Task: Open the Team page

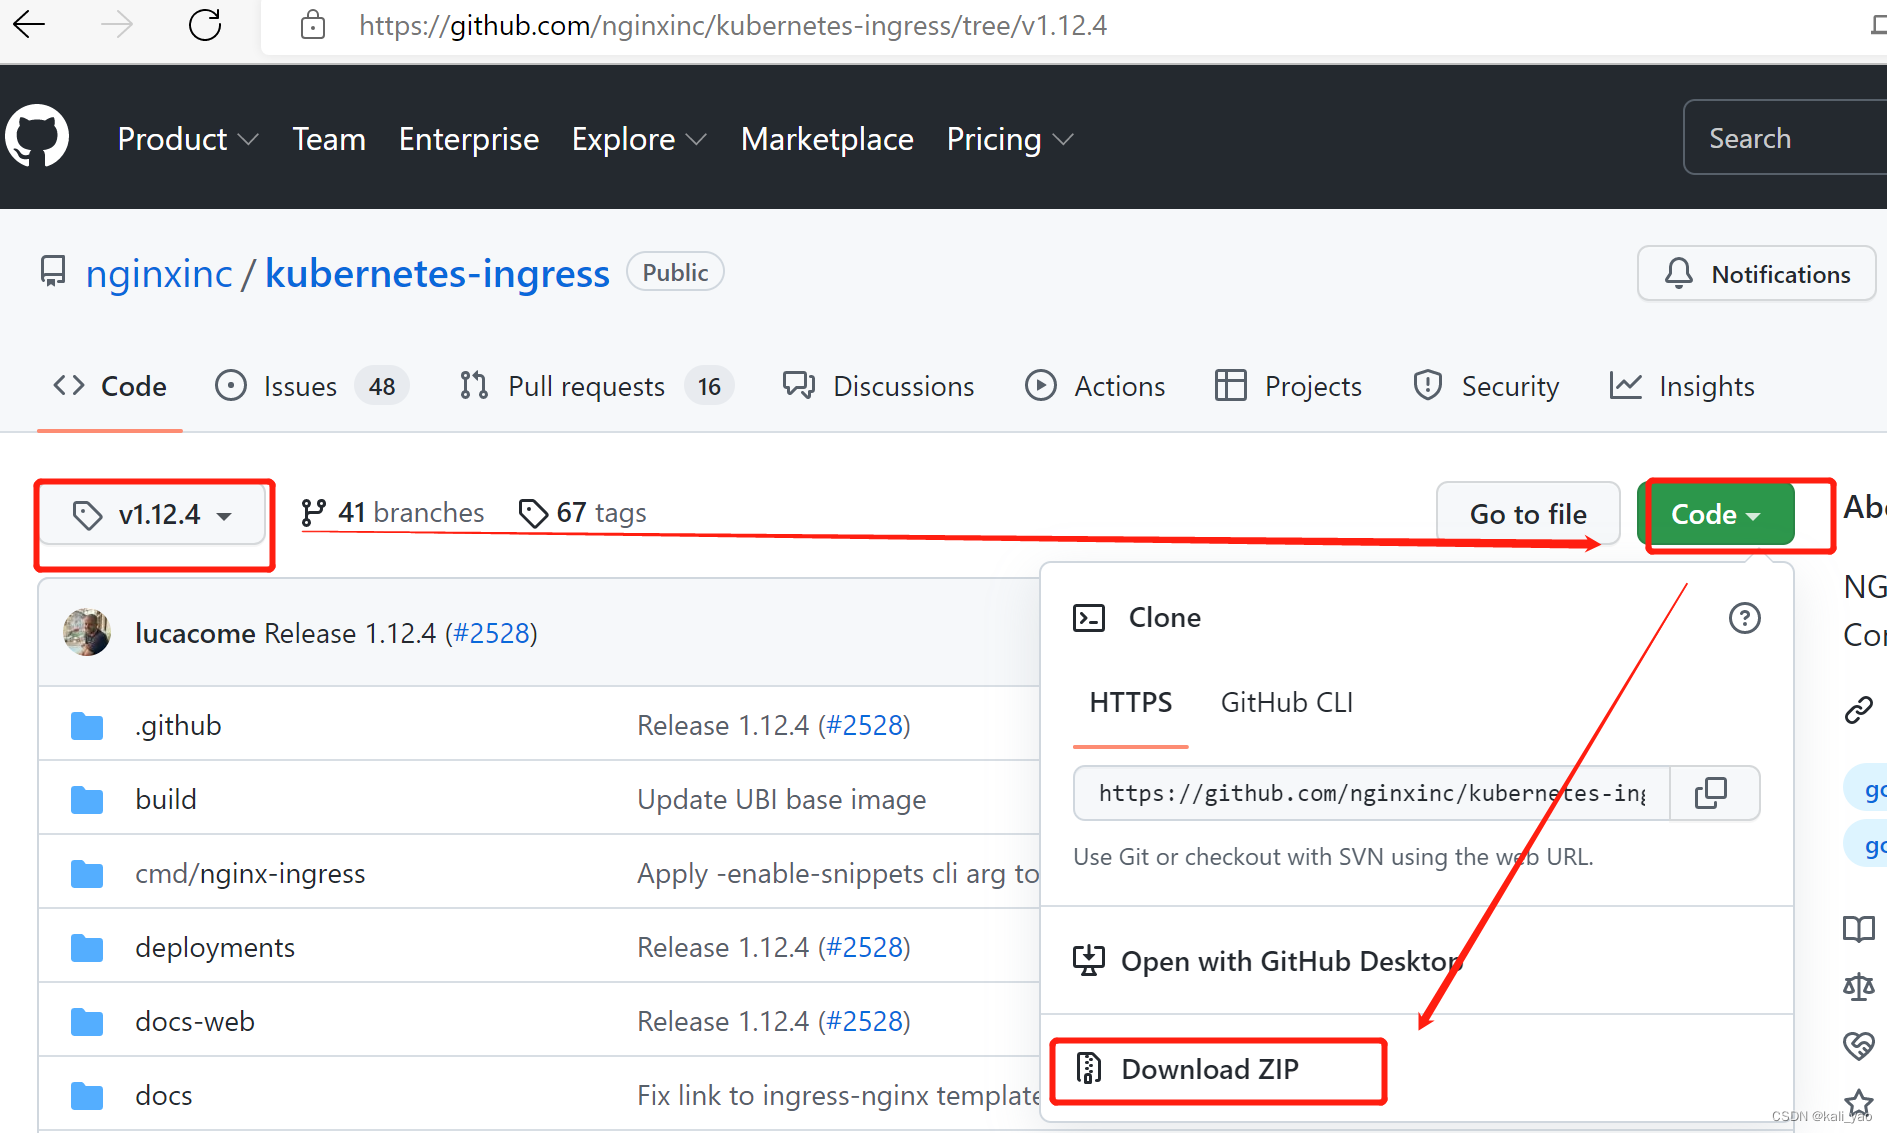Action: 329,139
